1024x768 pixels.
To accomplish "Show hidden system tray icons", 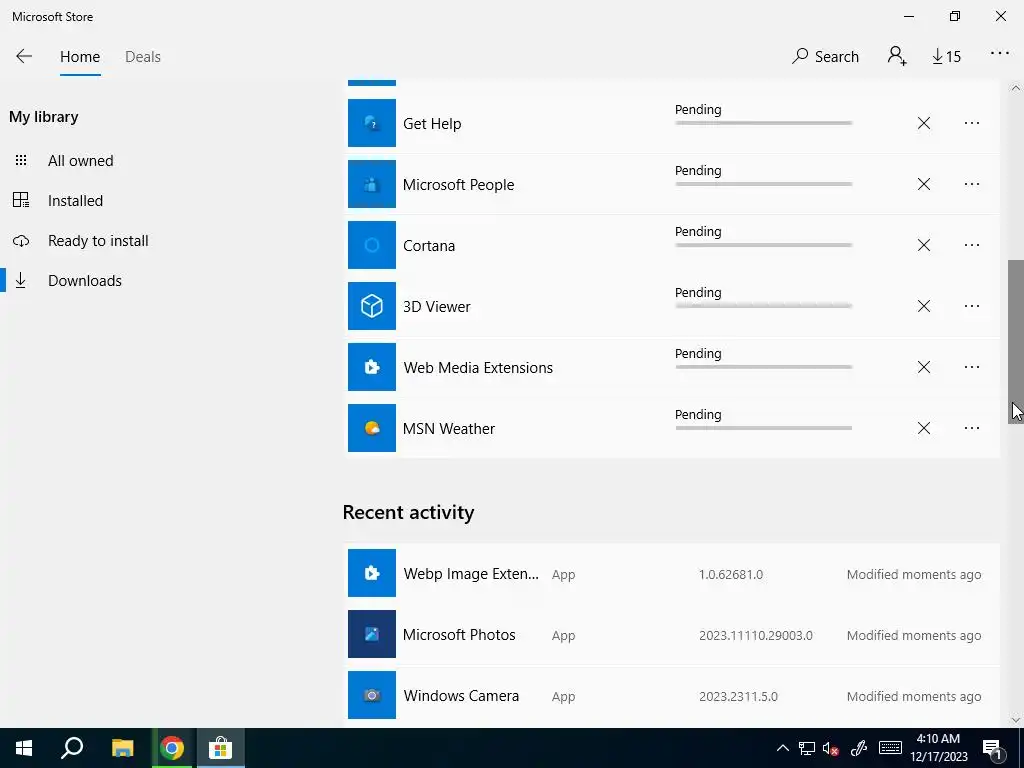I will (782, 748).
